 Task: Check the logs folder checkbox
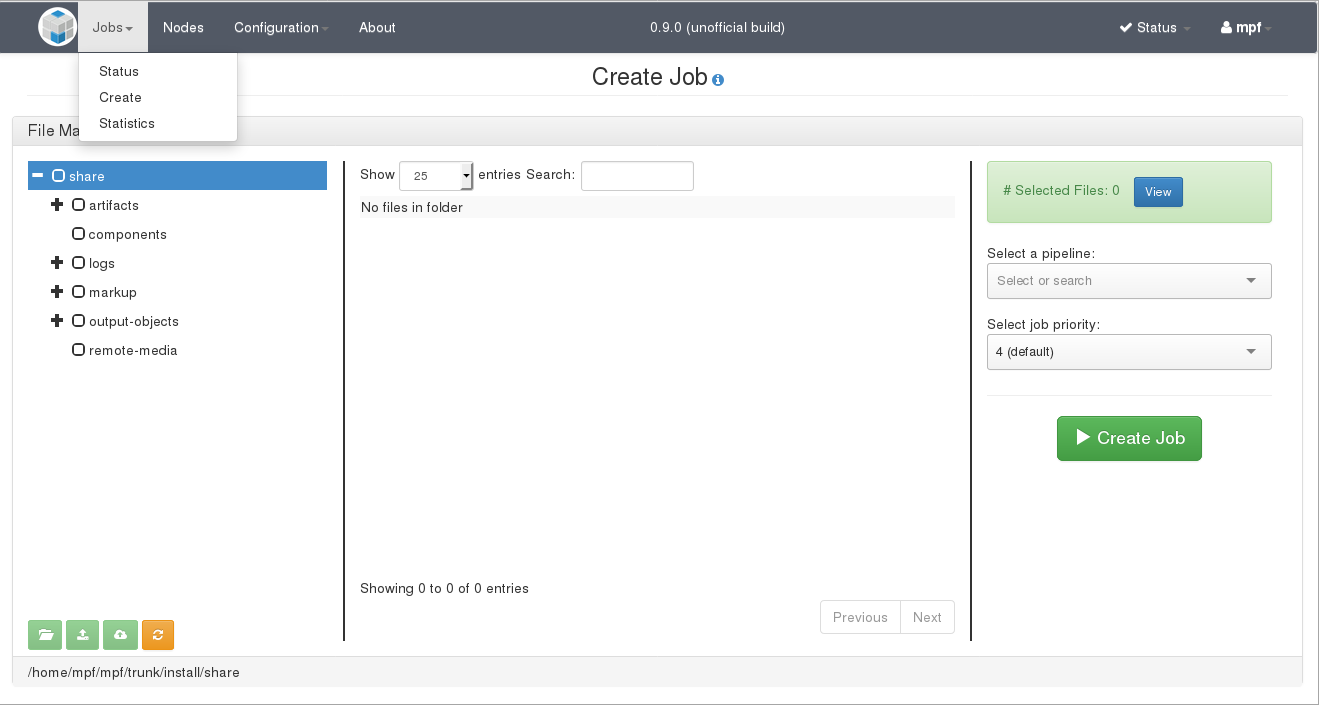click(x=79, y=263)
